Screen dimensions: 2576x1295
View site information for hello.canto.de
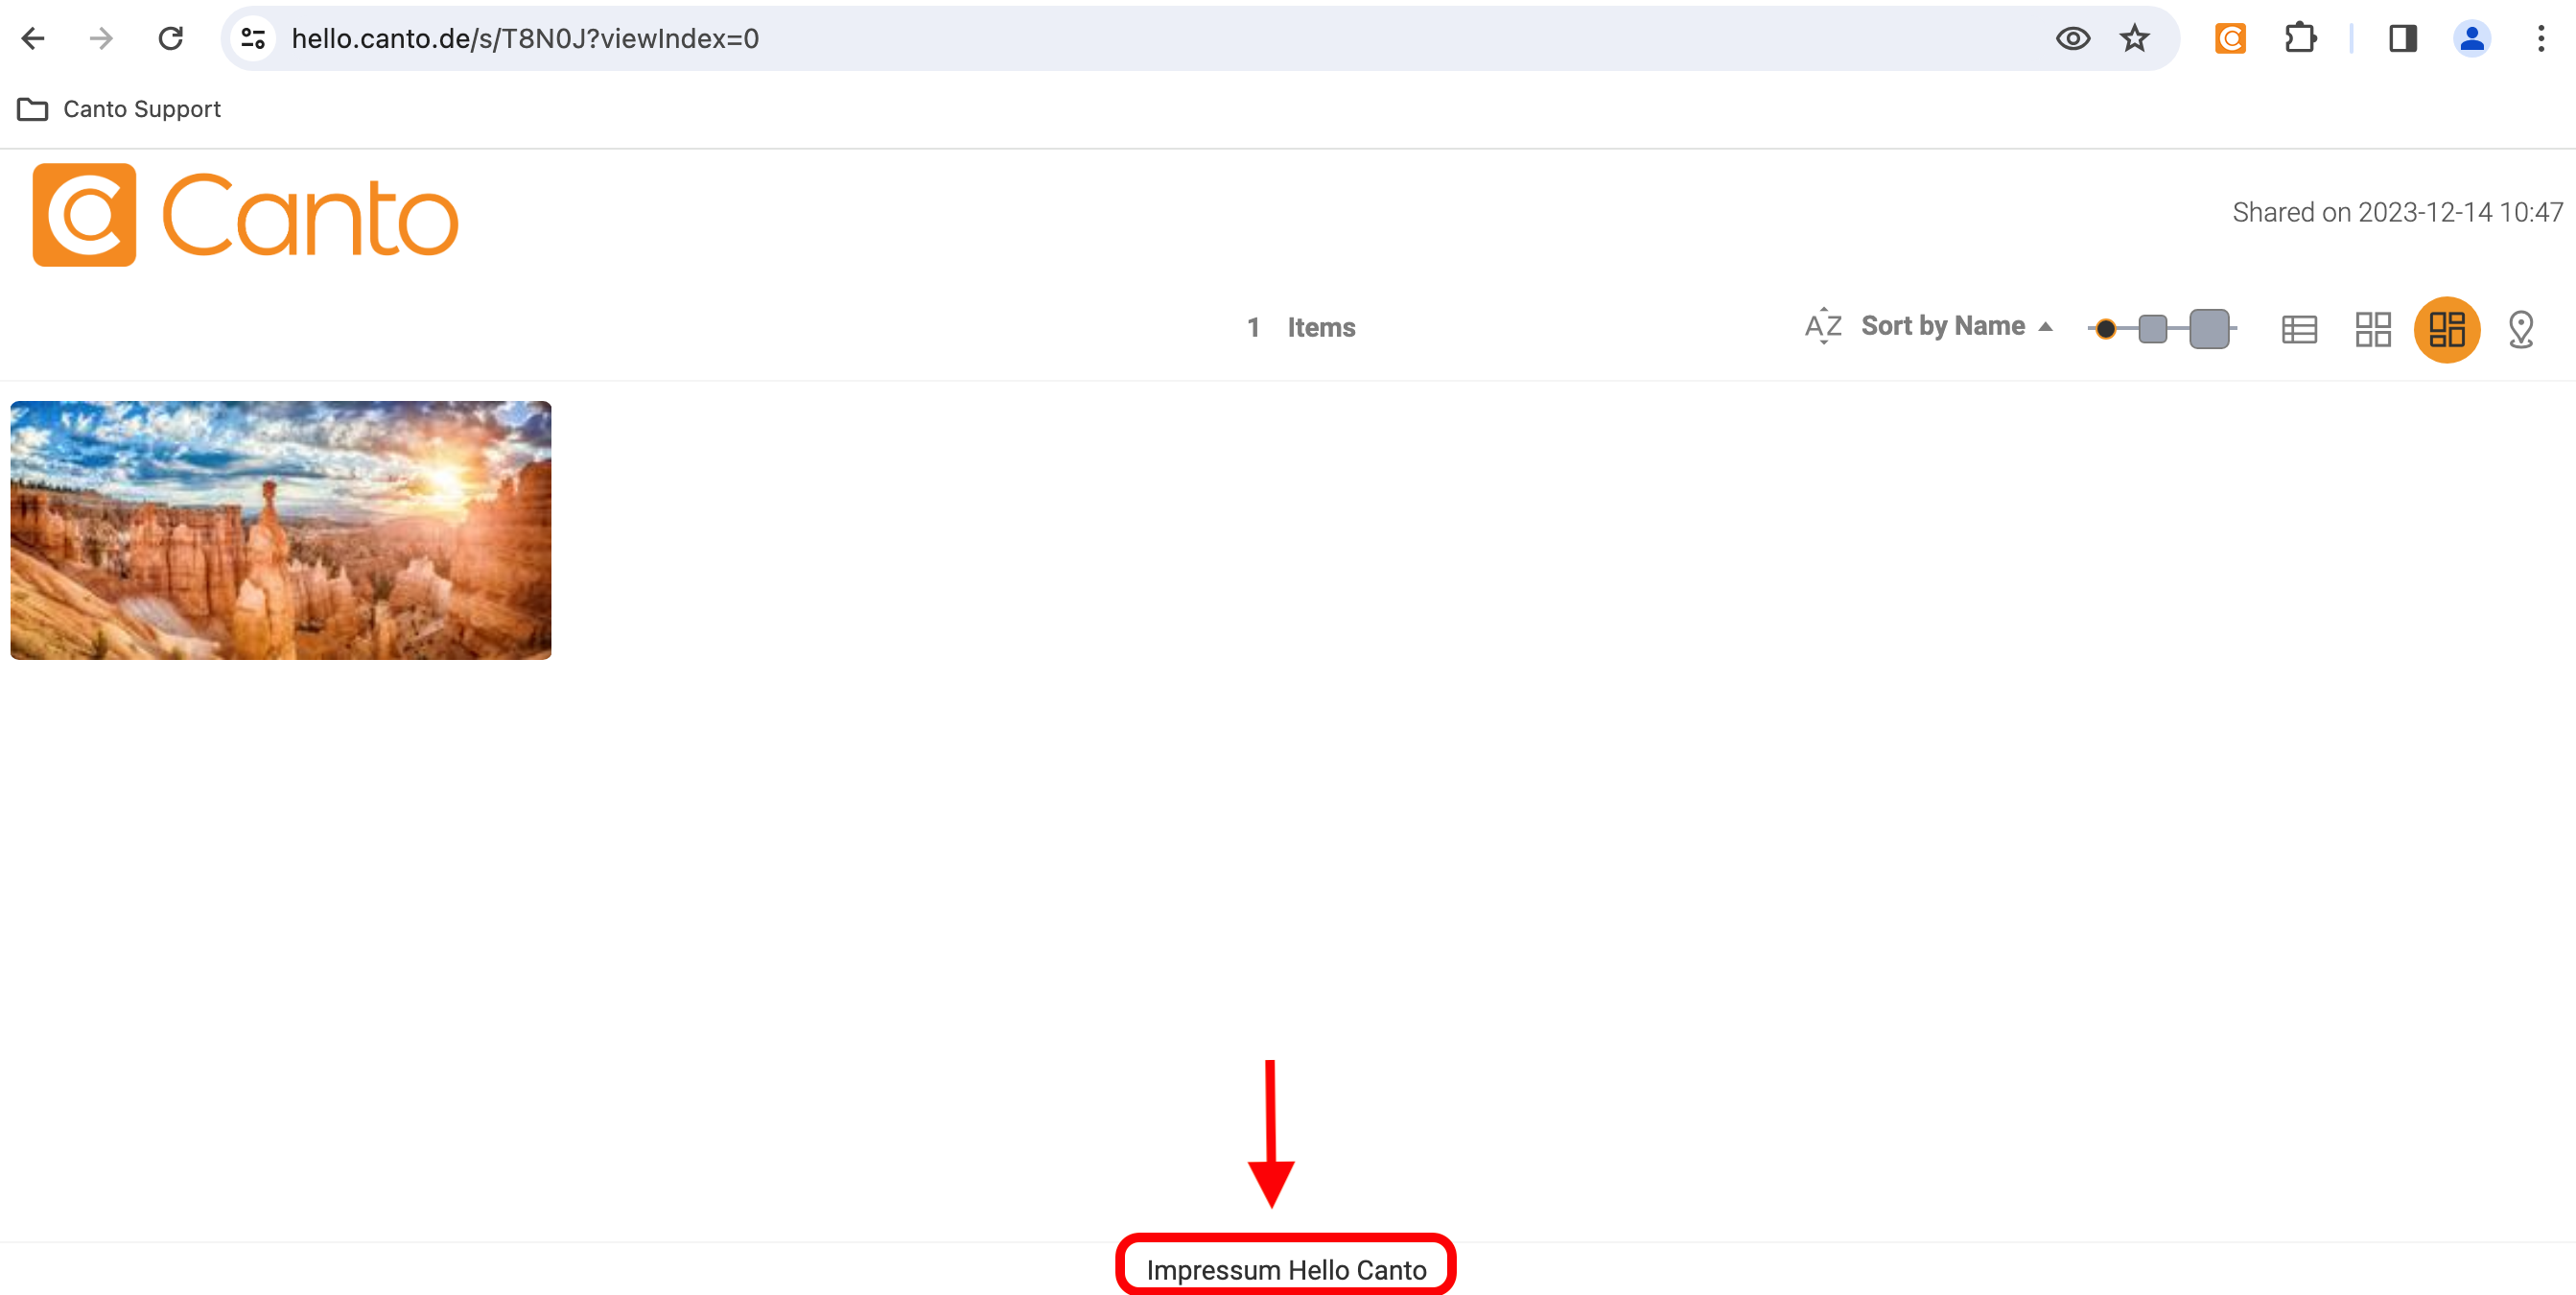(x=253, y=38)
